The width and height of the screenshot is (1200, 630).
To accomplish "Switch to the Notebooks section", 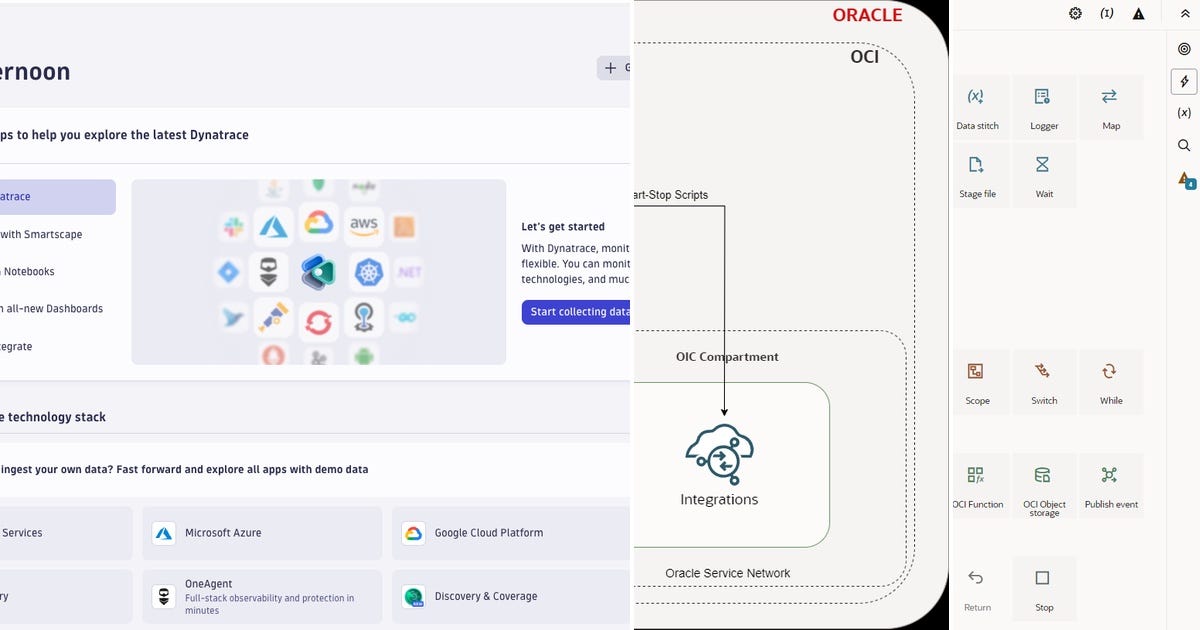I will [x=28, y=271].
